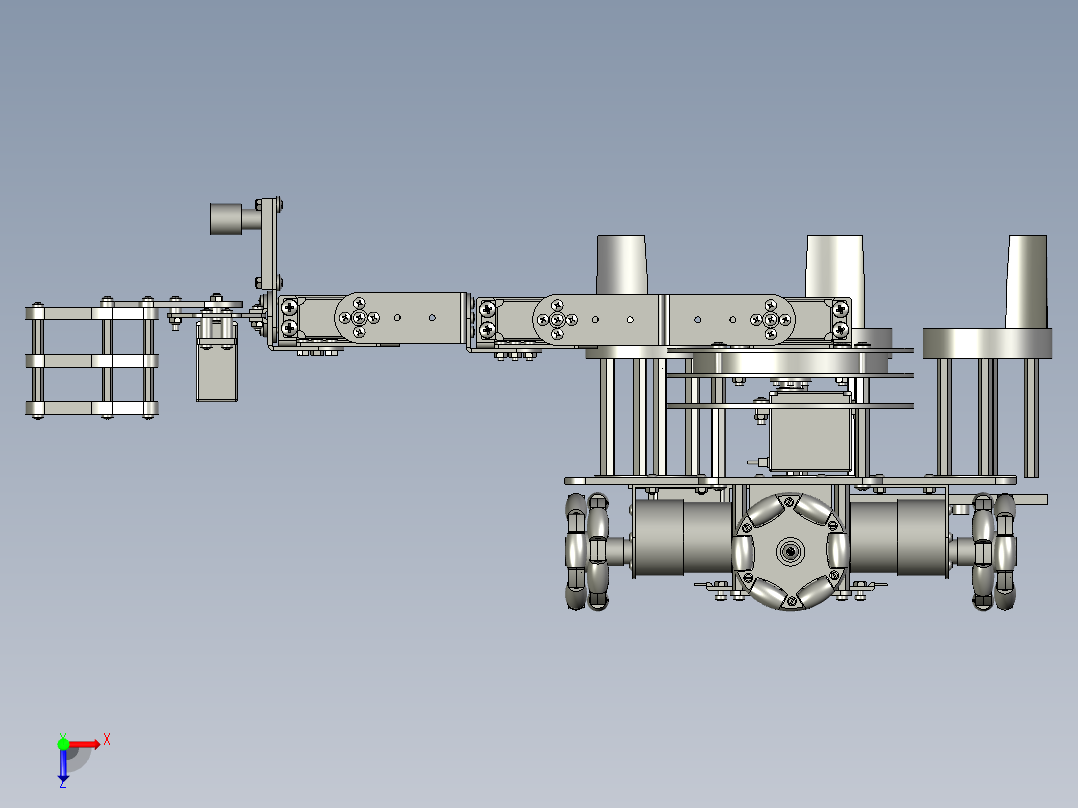Select the gripper claw frame at arm tip
This screenshot has width=1078, height=808.
pyautogui.click(x=92, y=360)
